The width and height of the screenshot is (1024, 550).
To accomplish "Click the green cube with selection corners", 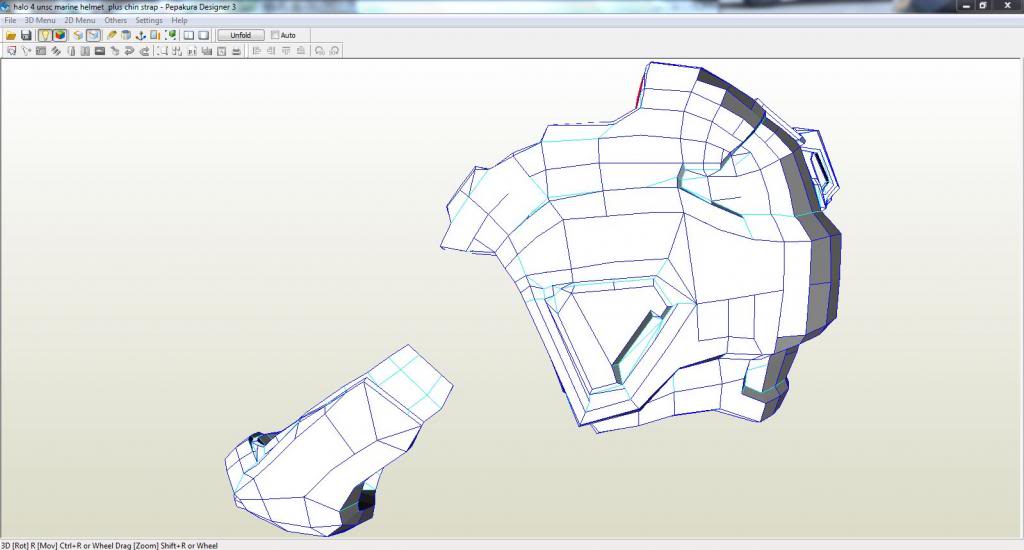I will [x=170, y=35].
